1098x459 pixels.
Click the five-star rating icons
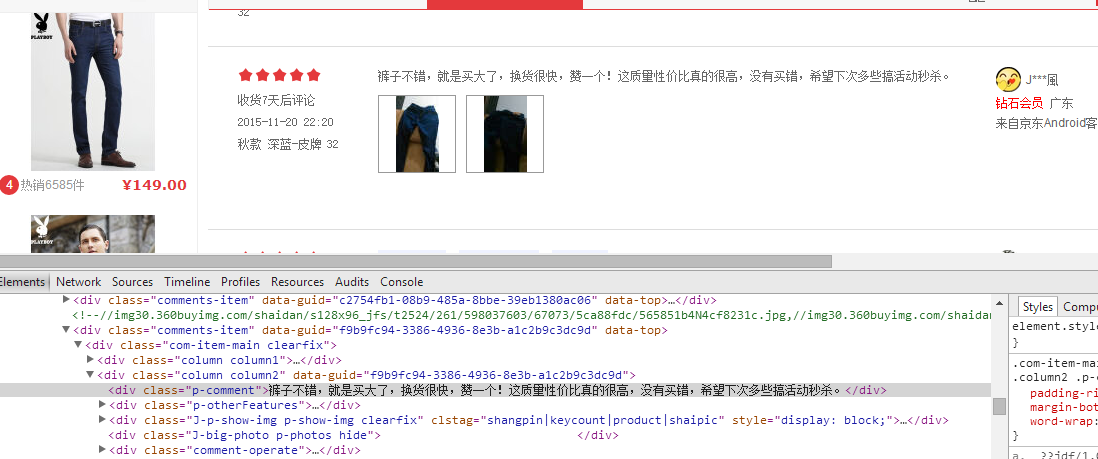pyautogui.click(x=279, y=75)
